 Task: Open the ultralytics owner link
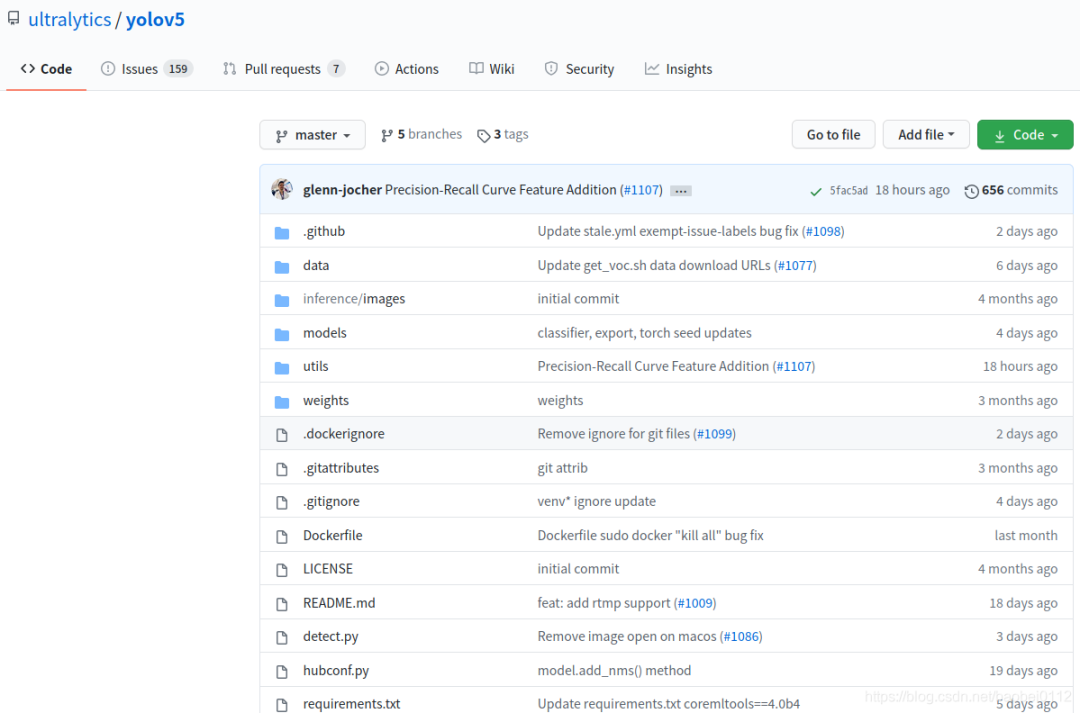[70, 20]
